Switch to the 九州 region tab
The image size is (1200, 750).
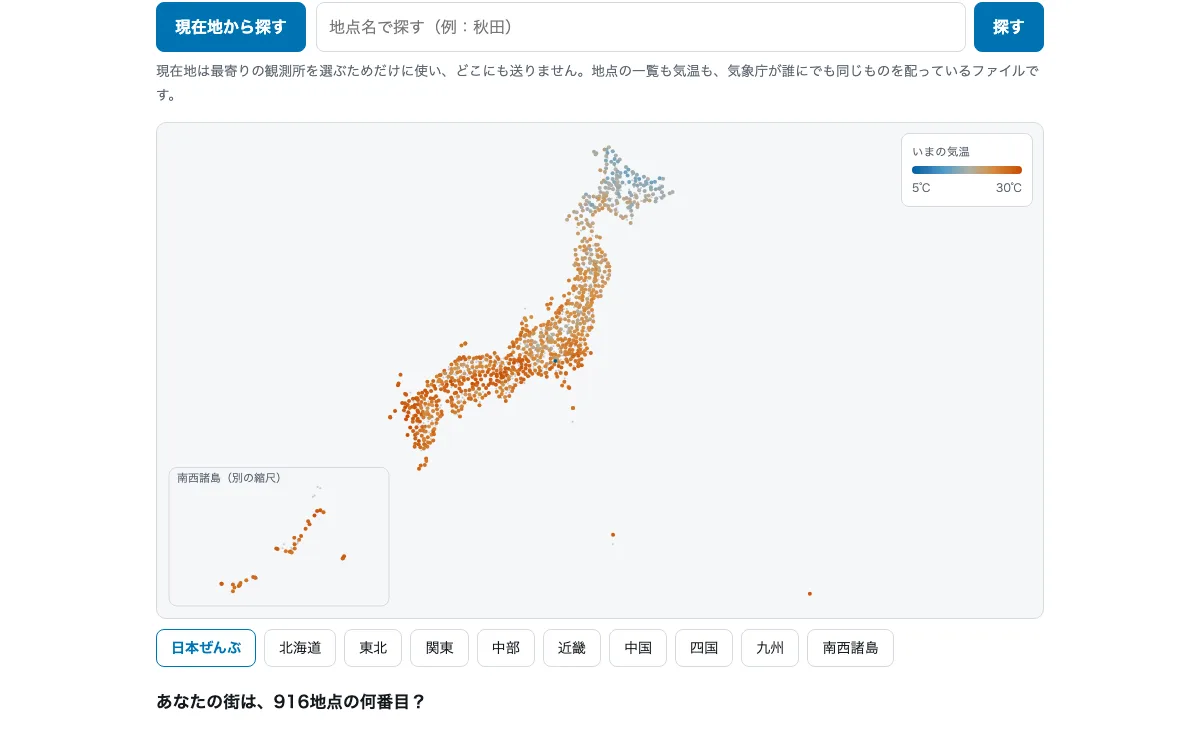[x=770, y=648]
